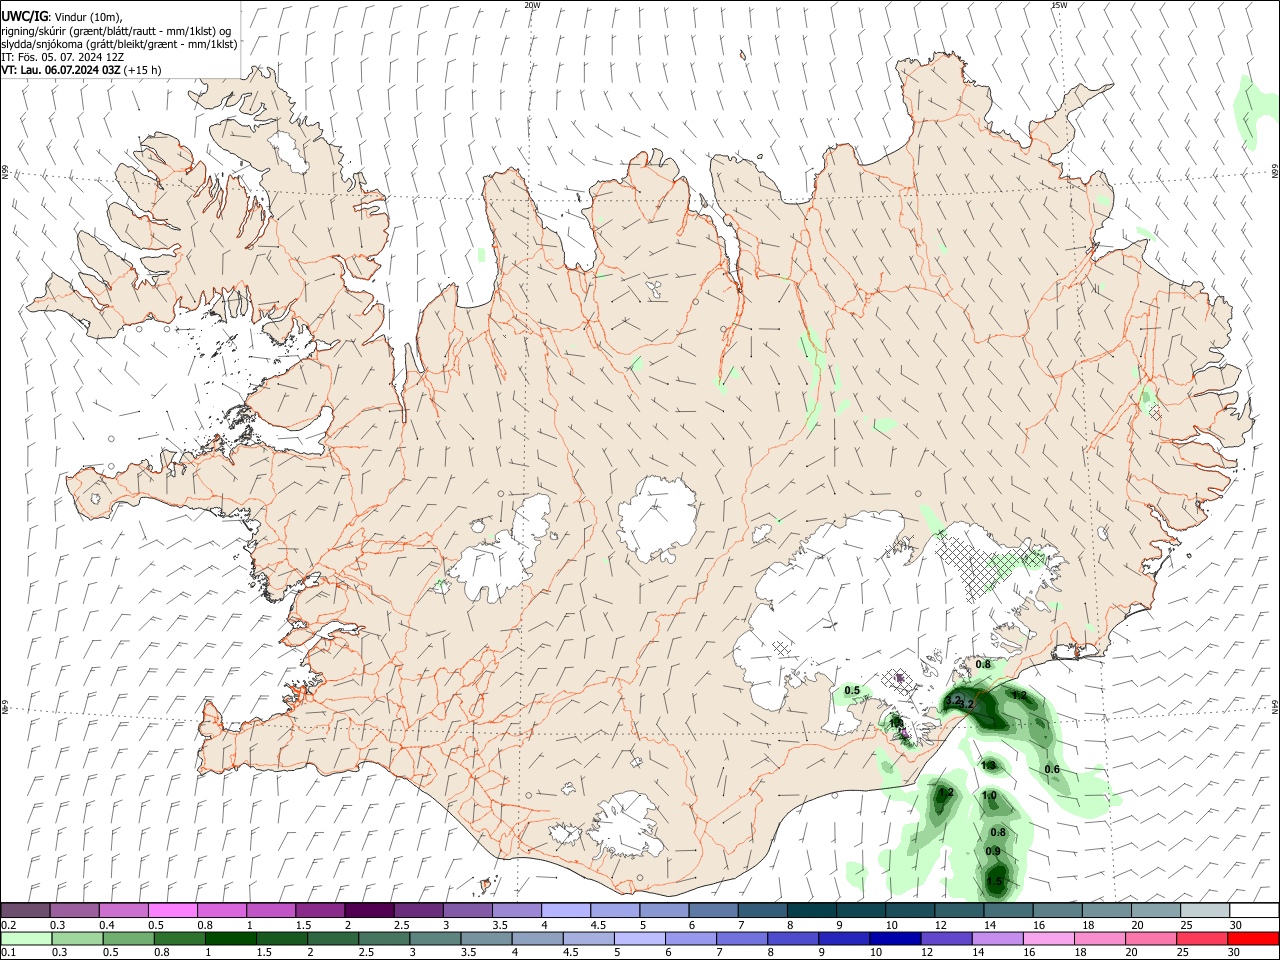The image size is (1280, 960).
Task: Select the bright red rain swatch above 30
Action: point(1254,938)
